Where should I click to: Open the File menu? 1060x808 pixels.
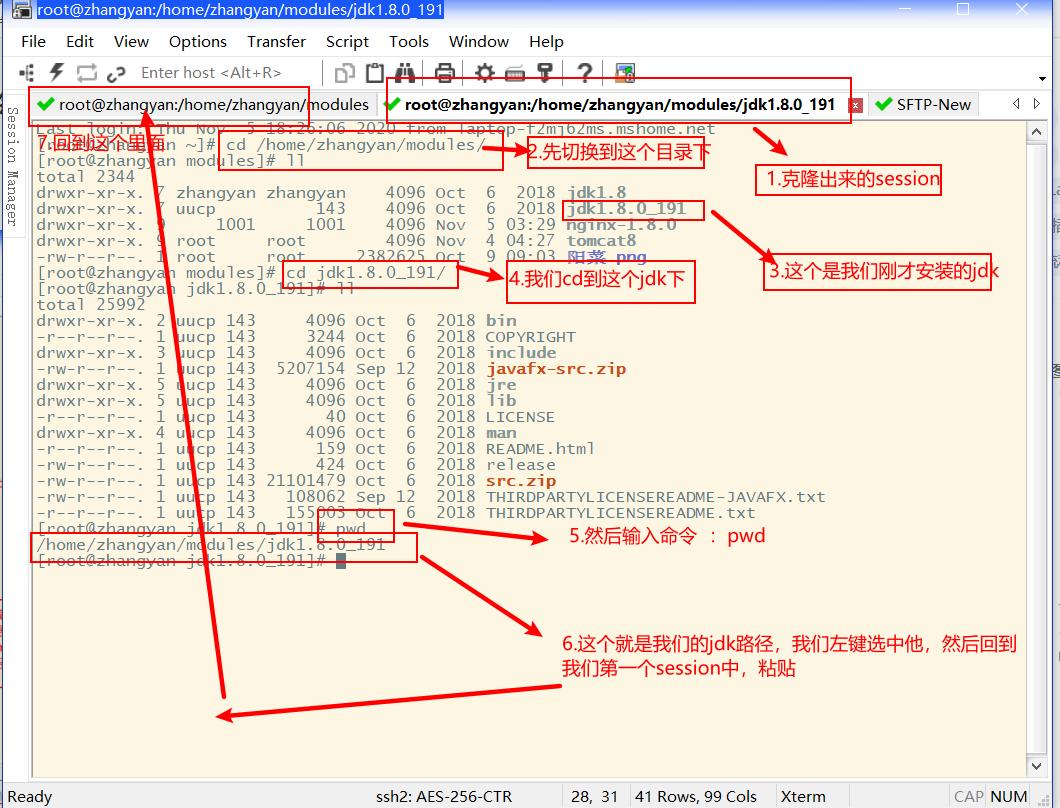[x=33, y=42]
